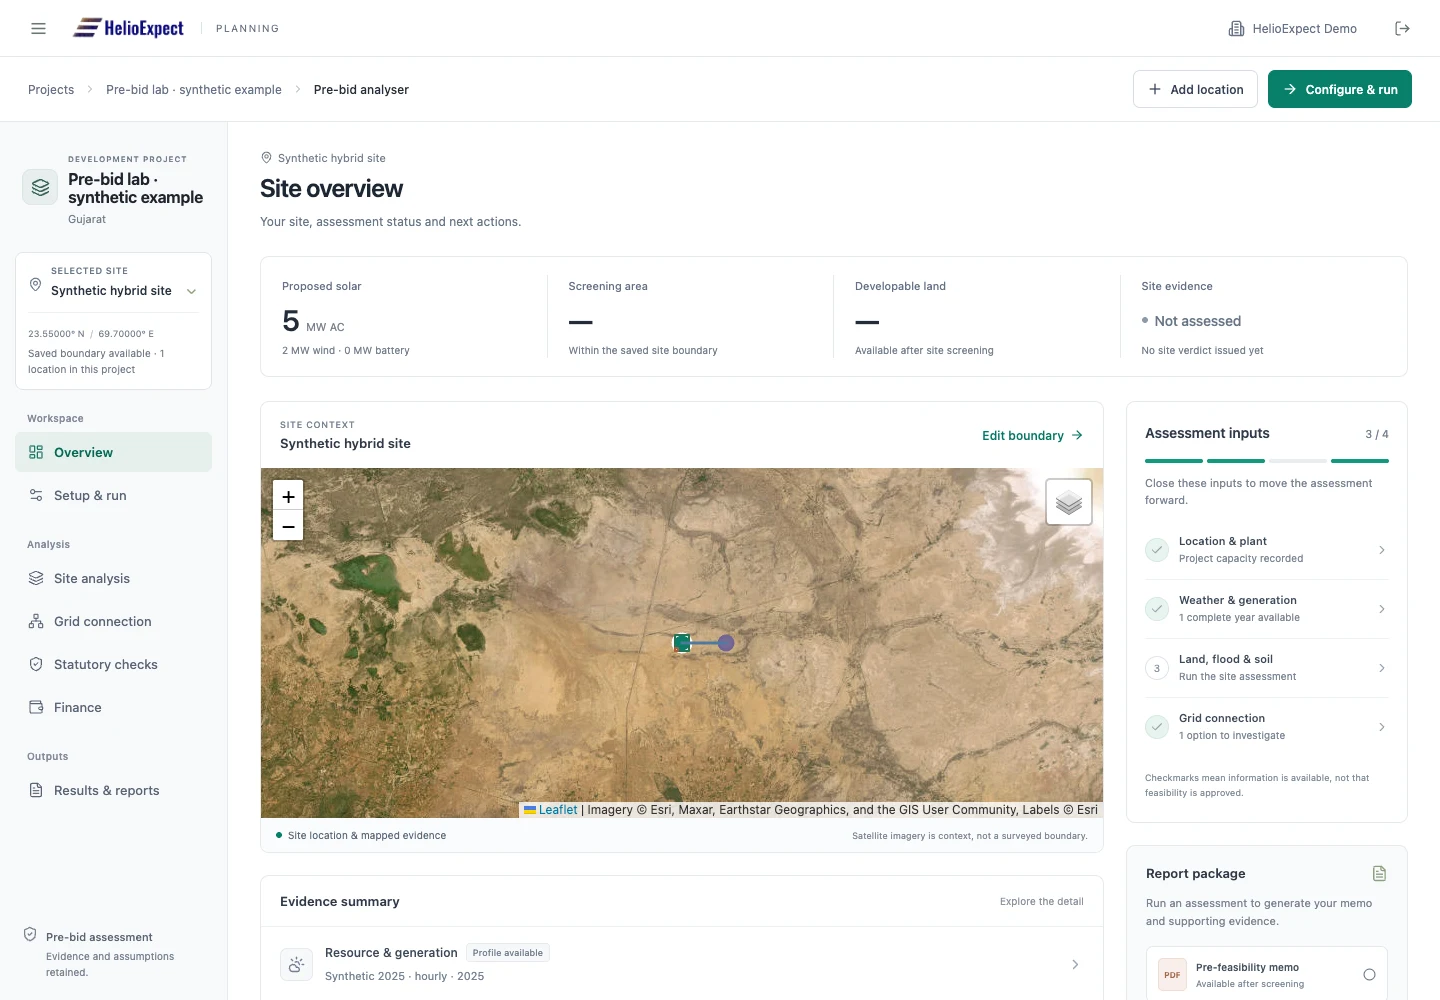Click the 3 / 4 inputs counter
This screenshot has width=1440, height=1000.
pos(1377,434)
